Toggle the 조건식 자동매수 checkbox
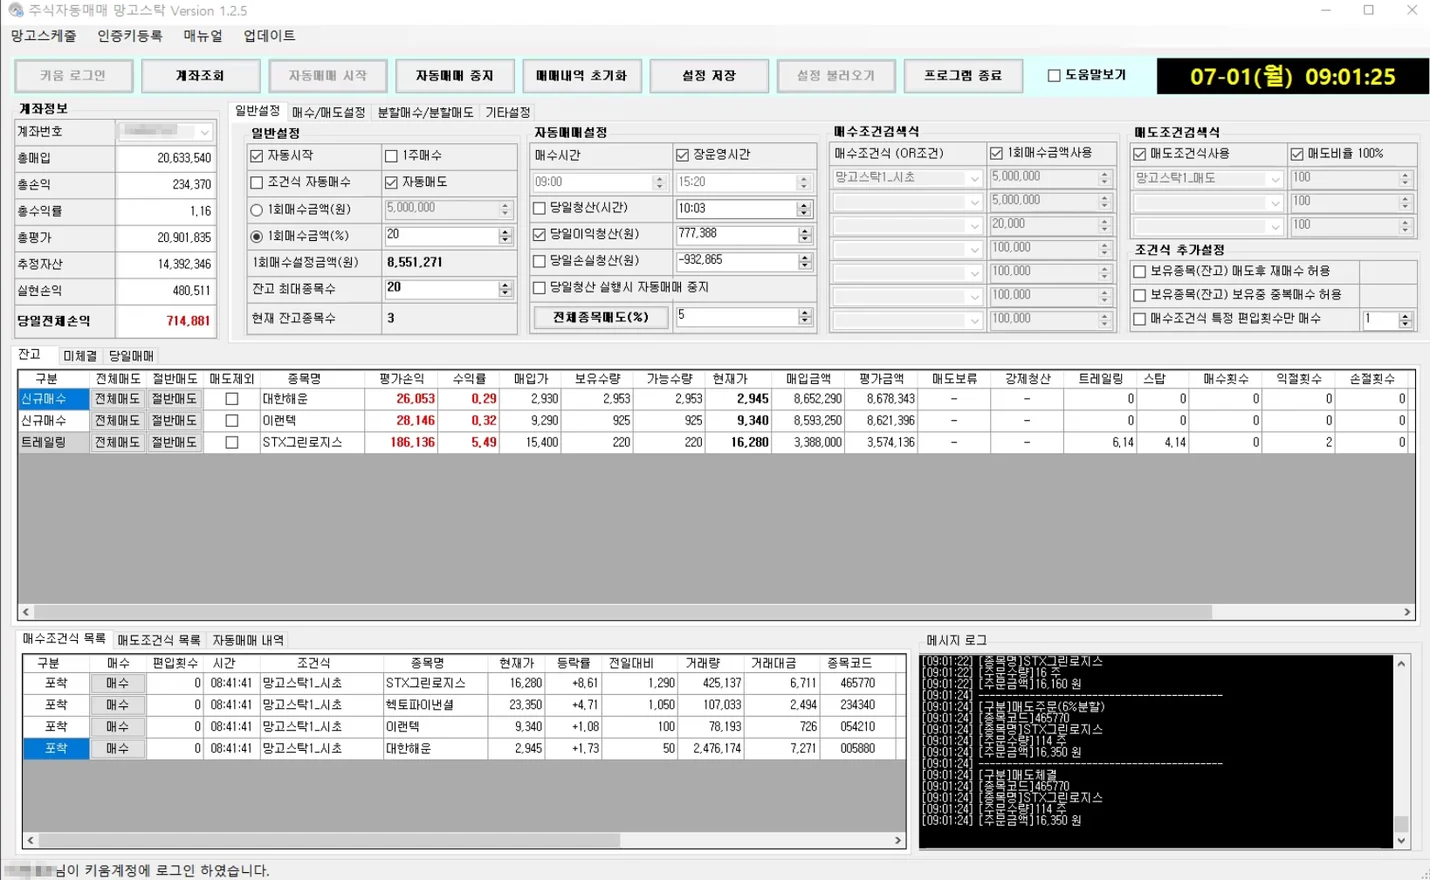Image resolution: width=1430 pixels, height=880 pixels. tap(257, 183)
